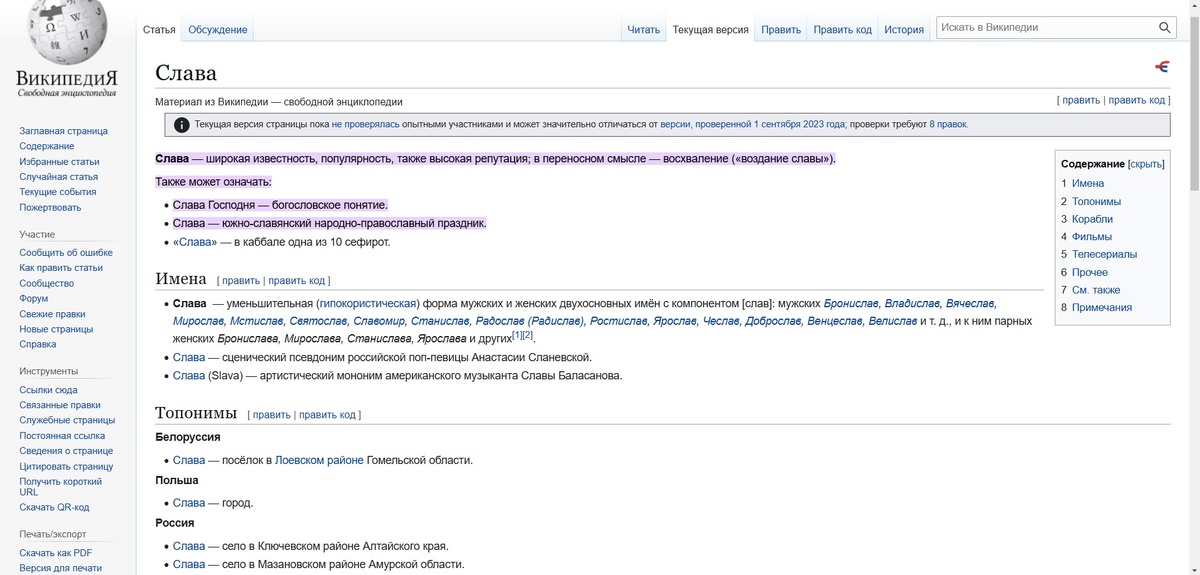Click the Wikipedia globe logo
The height and width of the screenshot is (575, 1200).
pos(67,32)
